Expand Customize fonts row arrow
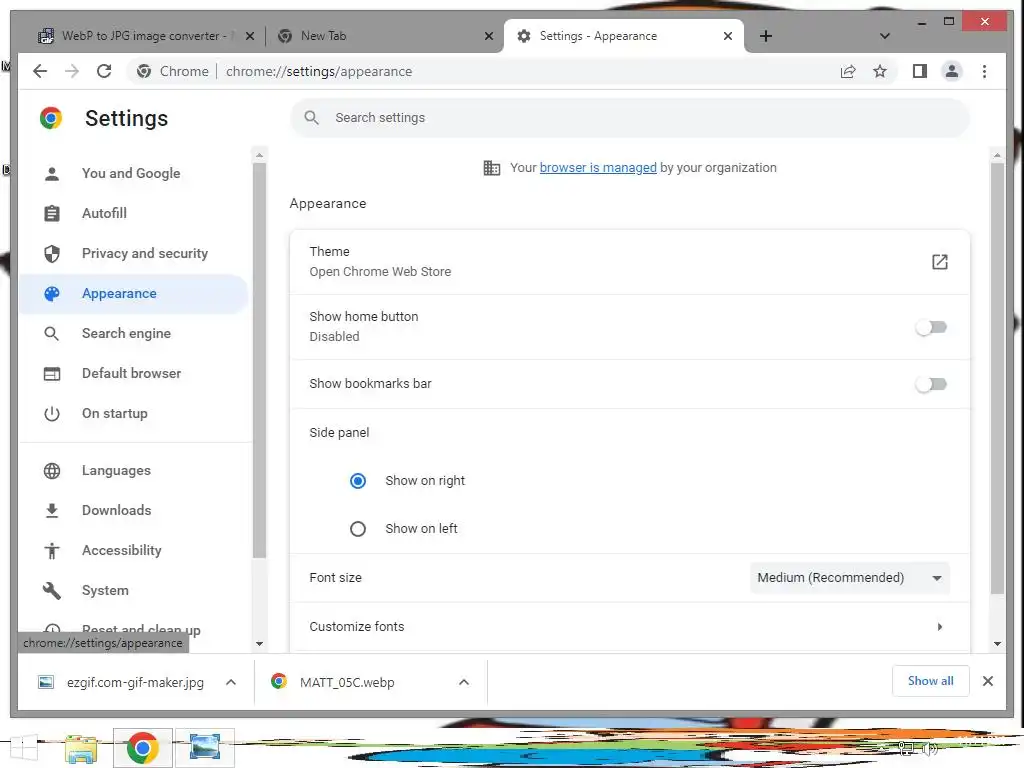1024x768 pixels. [x=939, y=627]
